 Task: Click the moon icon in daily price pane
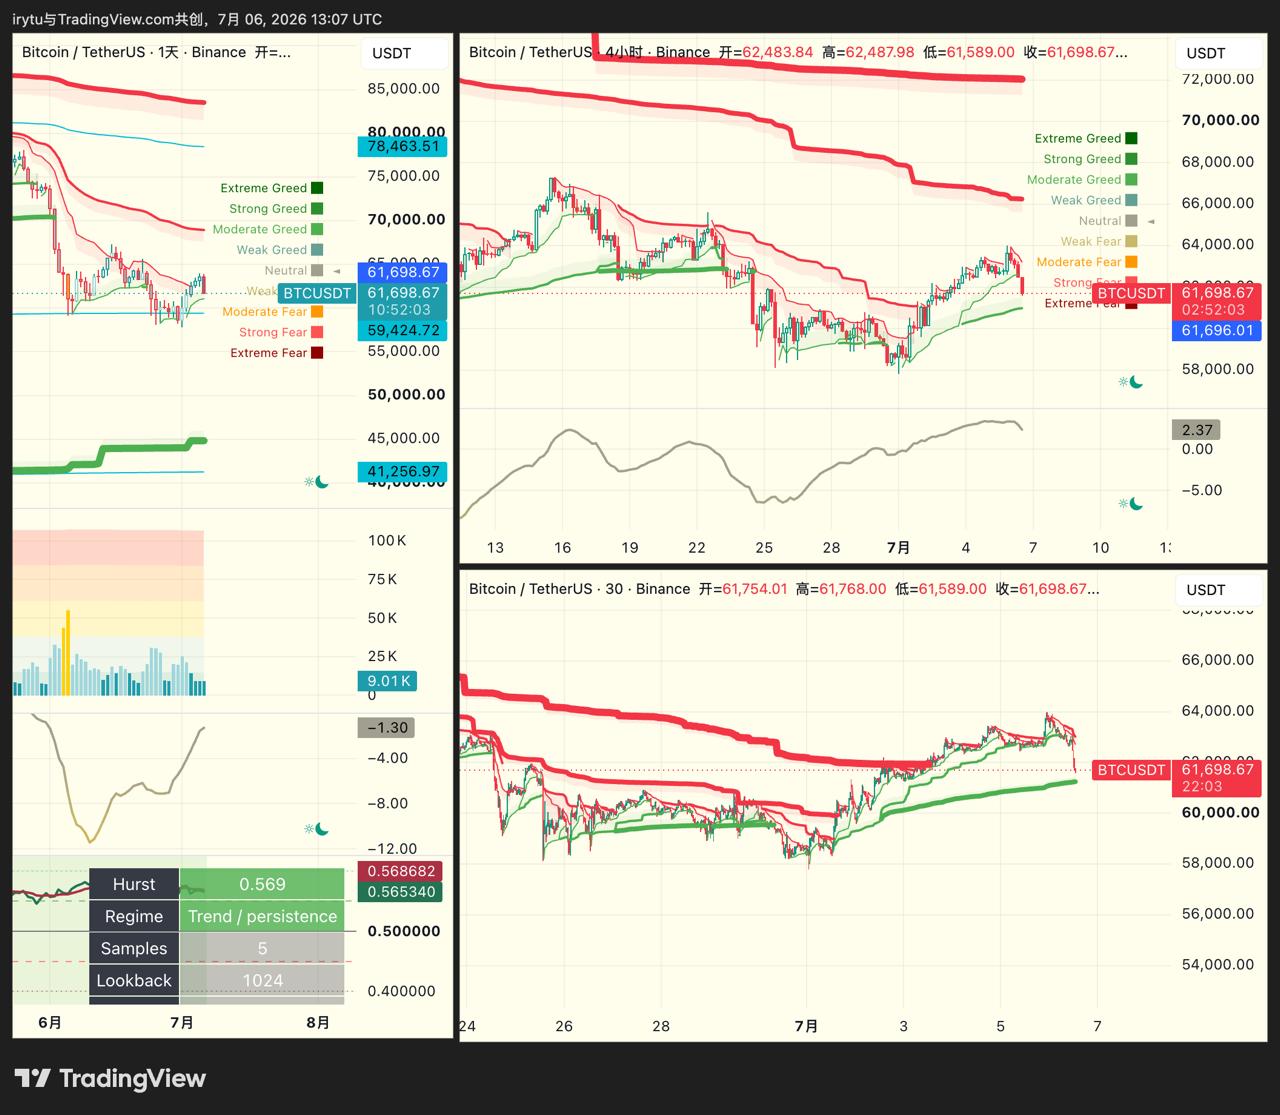pos(322,482)
